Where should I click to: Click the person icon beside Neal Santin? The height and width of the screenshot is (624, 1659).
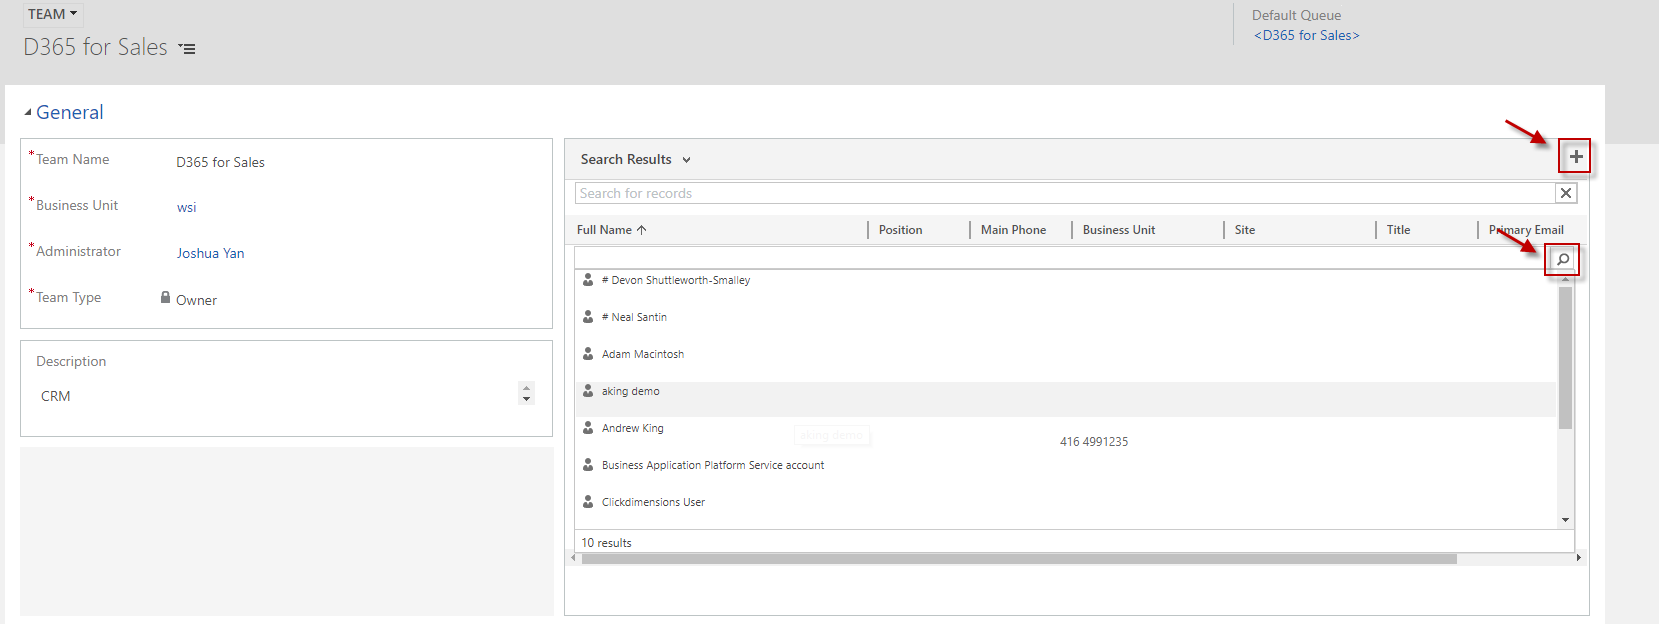coord(588,317)
